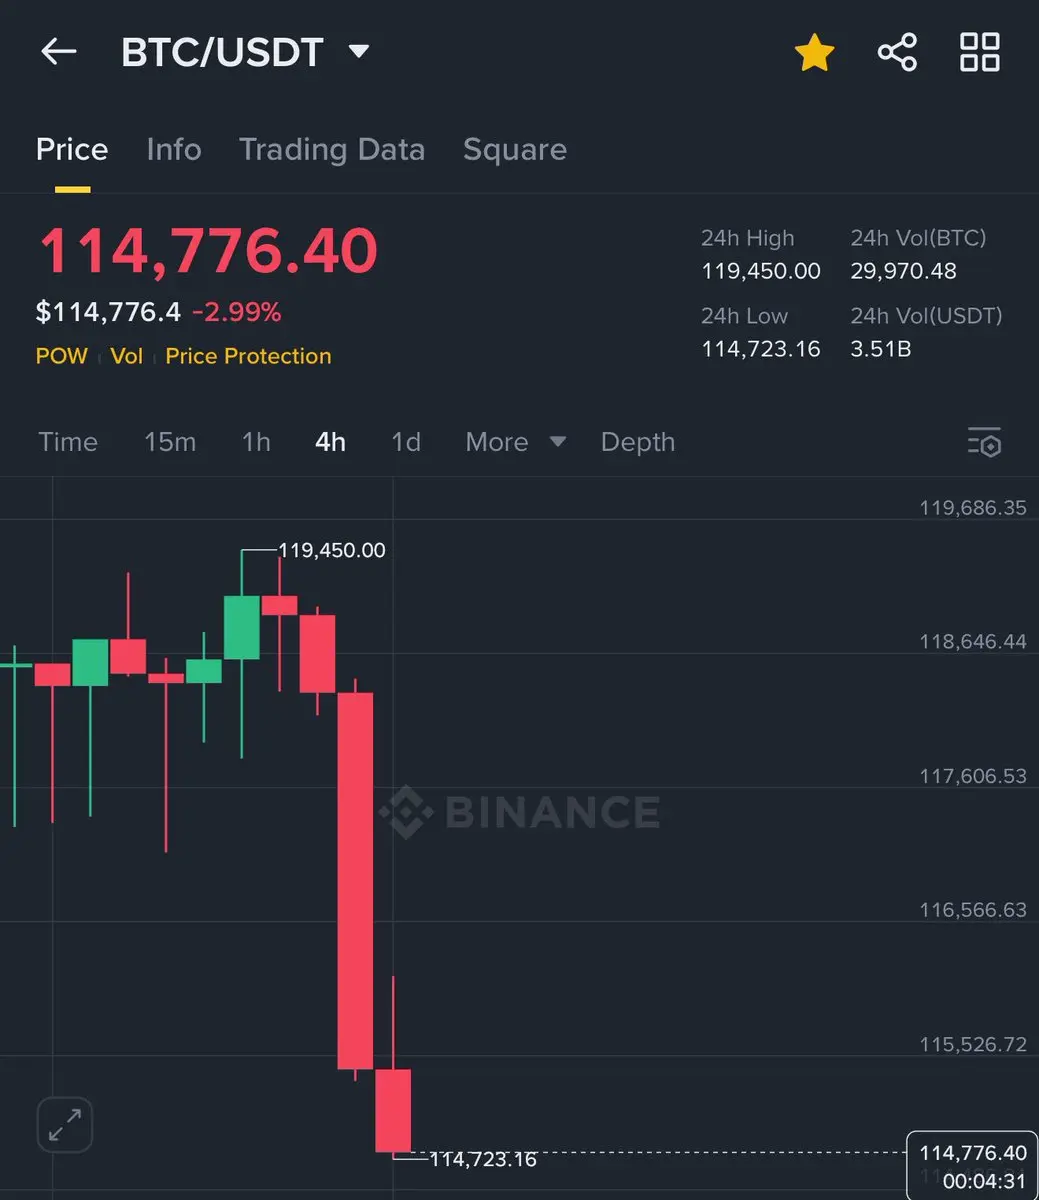Screen dimensions: 1039x1200
Task: Tap the back arrow icon
Action: (58, 52)
